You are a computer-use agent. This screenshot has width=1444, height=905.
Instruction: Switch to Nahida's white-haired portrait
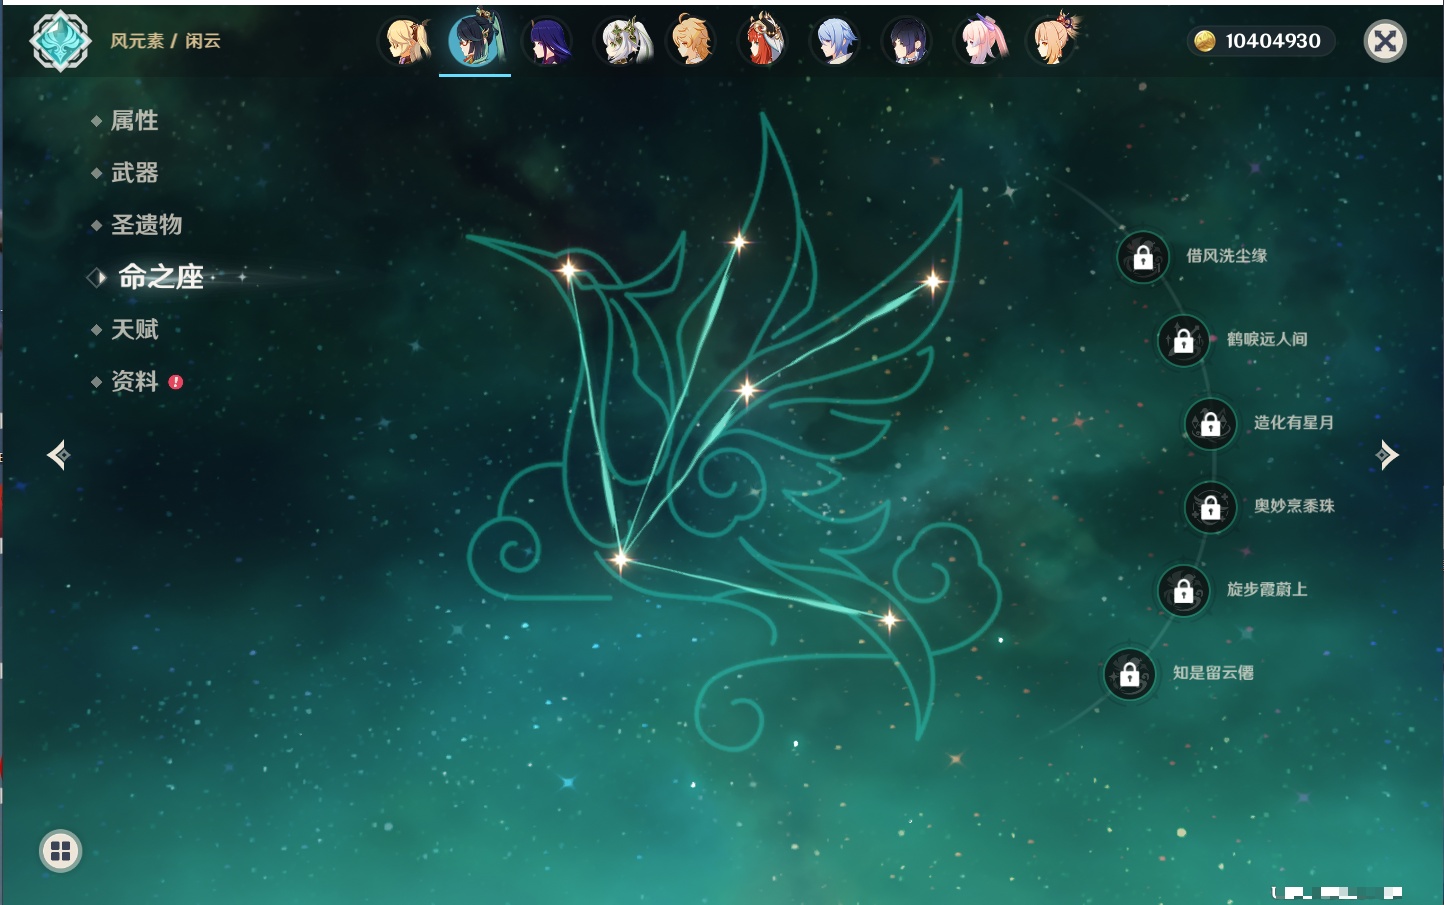pos(621,42)
